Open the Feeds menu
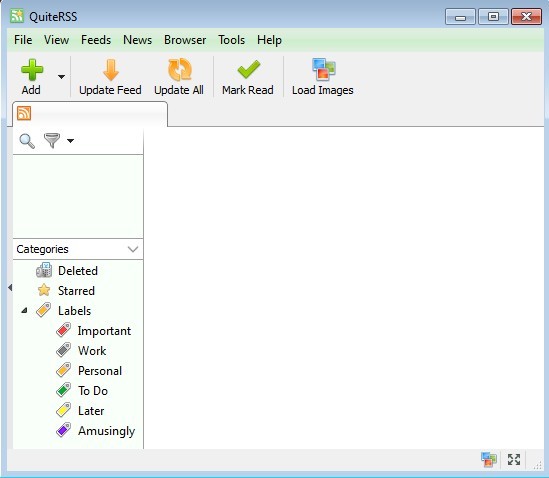The image size is (549, 478). (96, 40)
